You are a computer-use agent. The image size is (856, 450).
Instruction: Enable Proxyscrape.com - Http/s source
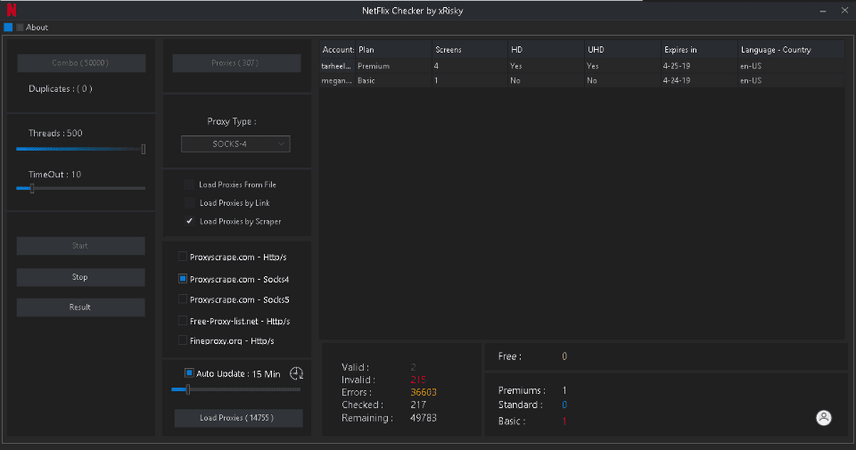coord(183,256)
